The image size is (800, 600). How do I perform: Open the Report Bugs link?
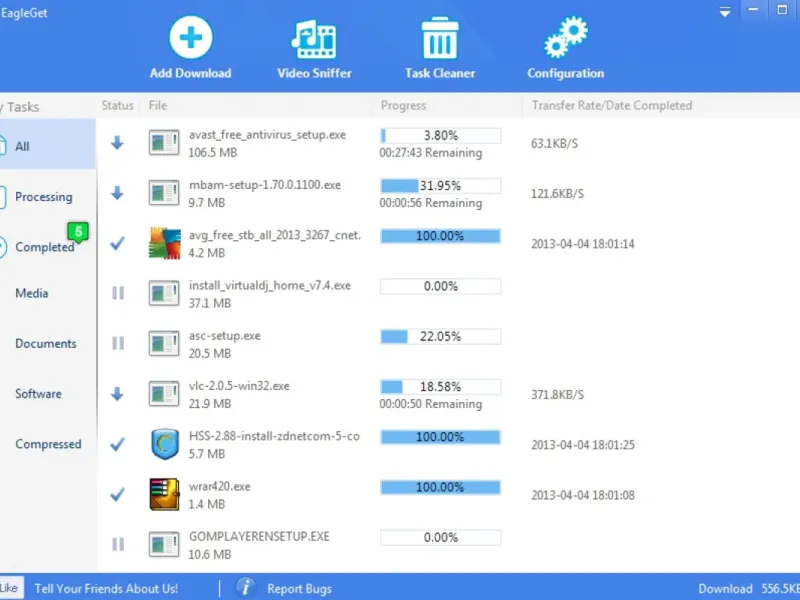click(x=299, y=589)
